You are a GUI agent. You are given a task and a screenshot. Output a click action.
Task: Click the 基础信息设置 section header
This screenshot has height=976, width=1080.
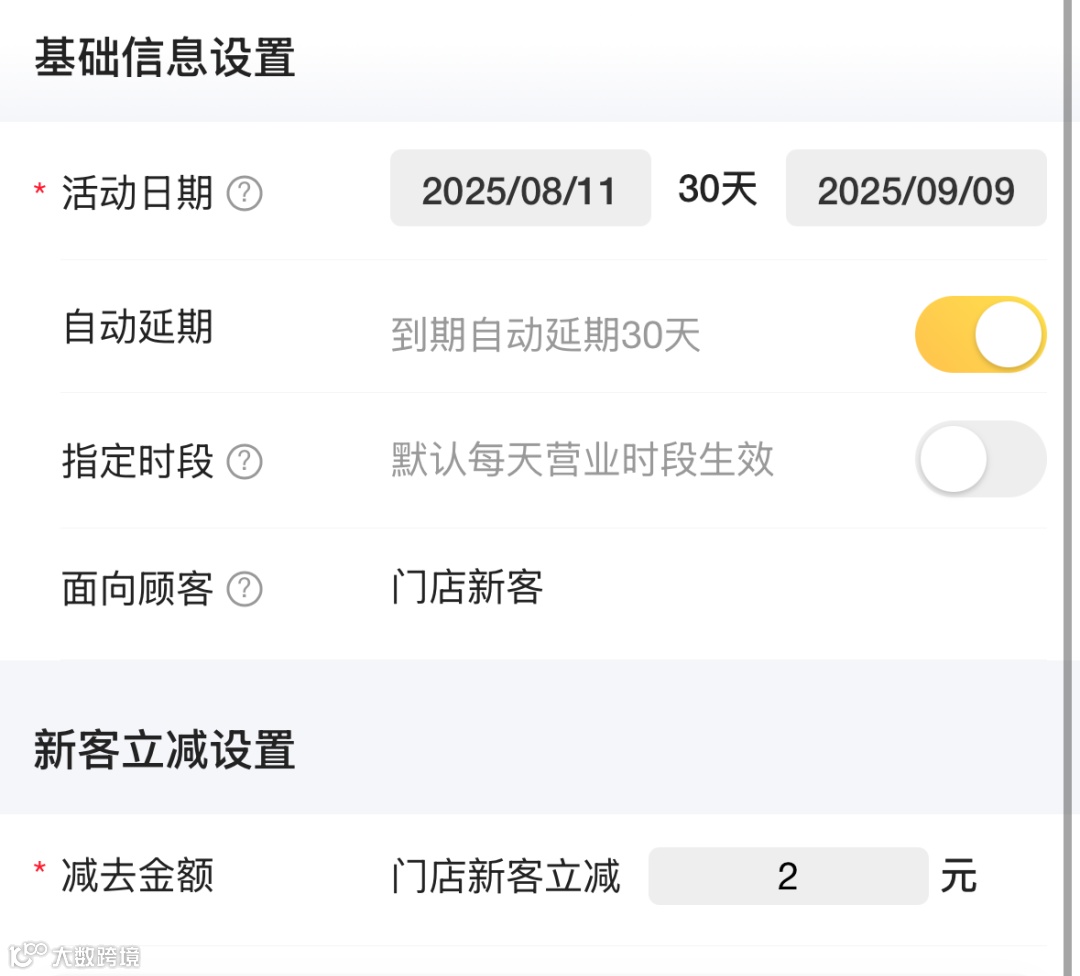click(x=165, y=58)
